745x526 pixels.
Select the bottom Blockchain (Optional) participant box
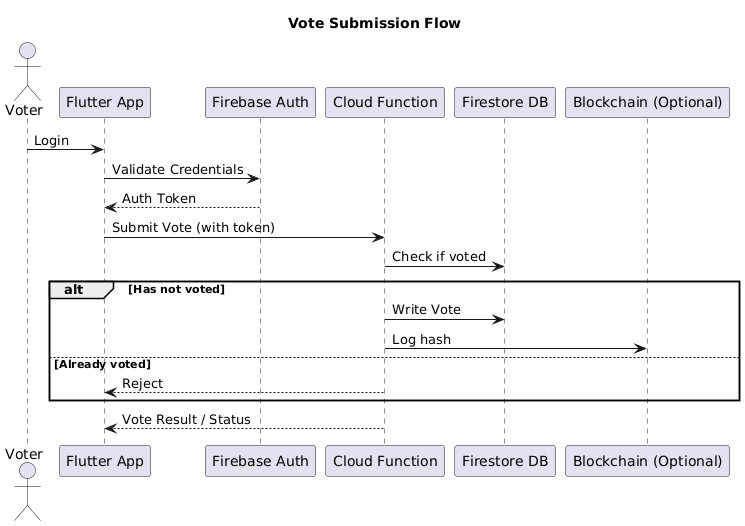647,461
